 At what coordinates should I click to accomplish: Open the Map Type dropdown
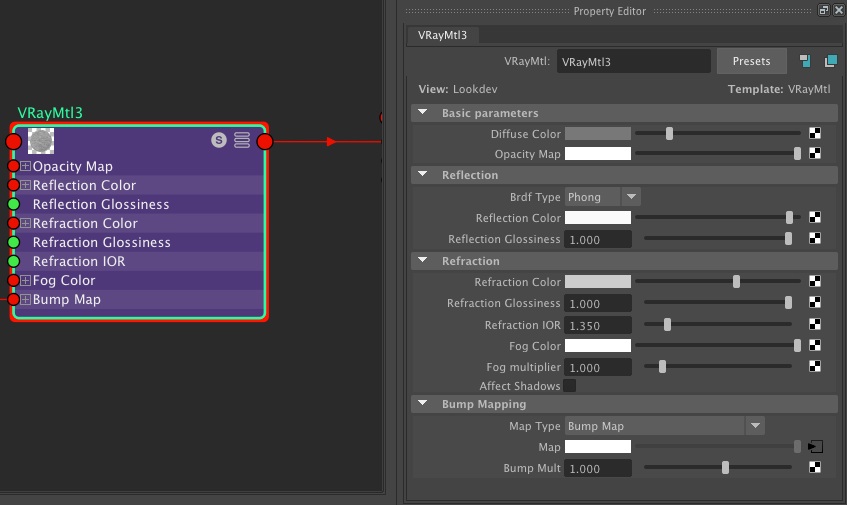(x=664, y=426)
